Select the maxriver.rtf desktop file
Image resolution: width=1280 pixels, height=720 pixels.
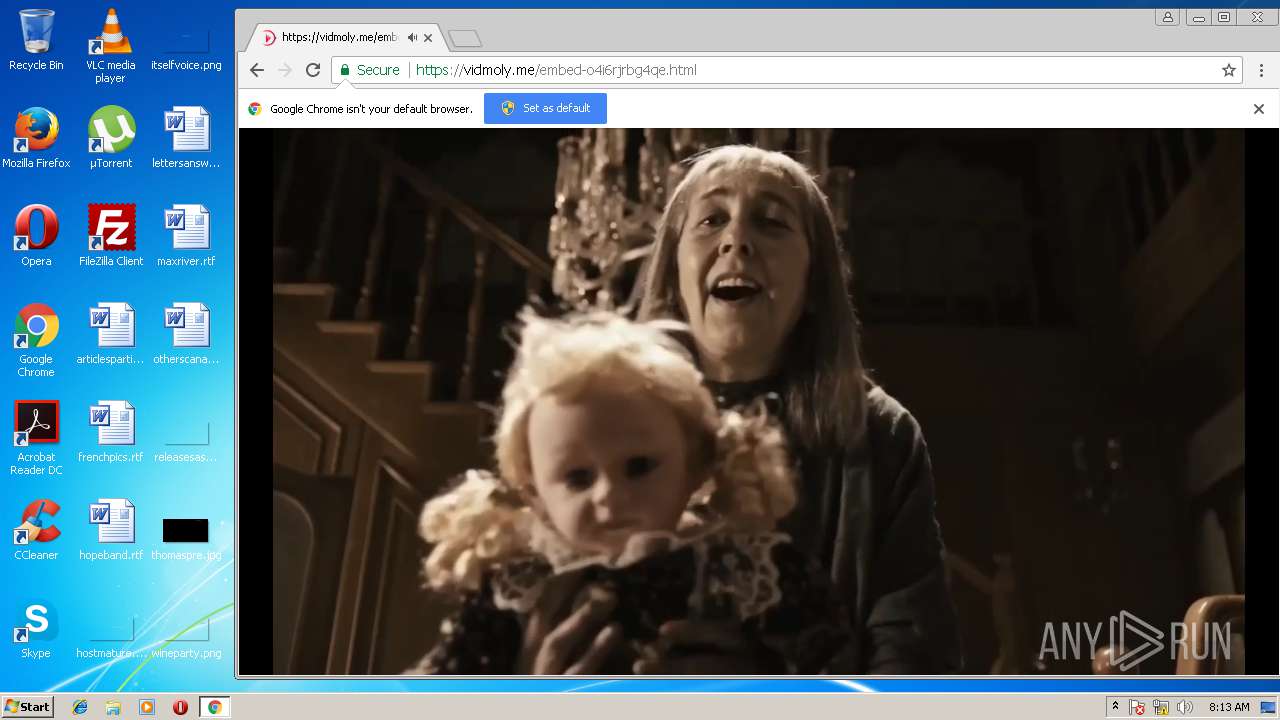(x=186, y=235)
